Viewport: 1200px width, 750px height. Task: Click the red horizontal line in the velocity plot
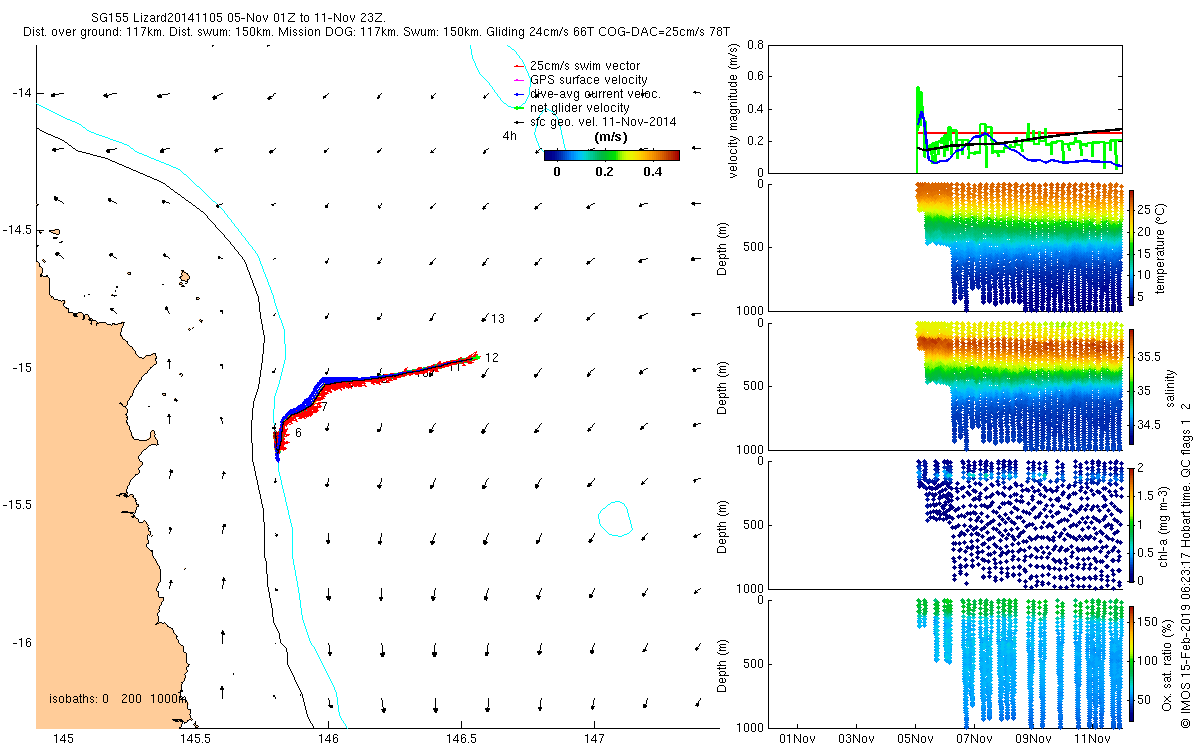[1020, 133]
